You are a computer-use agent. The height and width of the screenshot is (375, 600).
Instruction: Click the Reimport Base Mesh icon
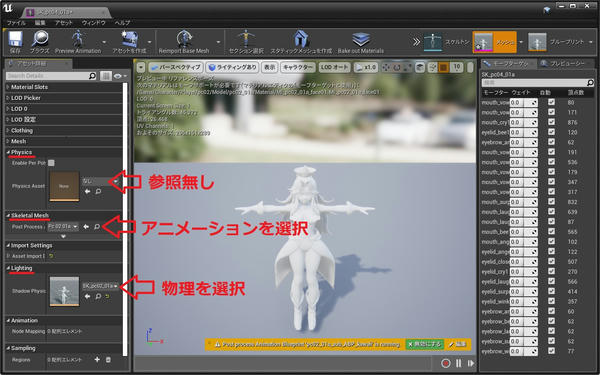[x=184, y=39]
